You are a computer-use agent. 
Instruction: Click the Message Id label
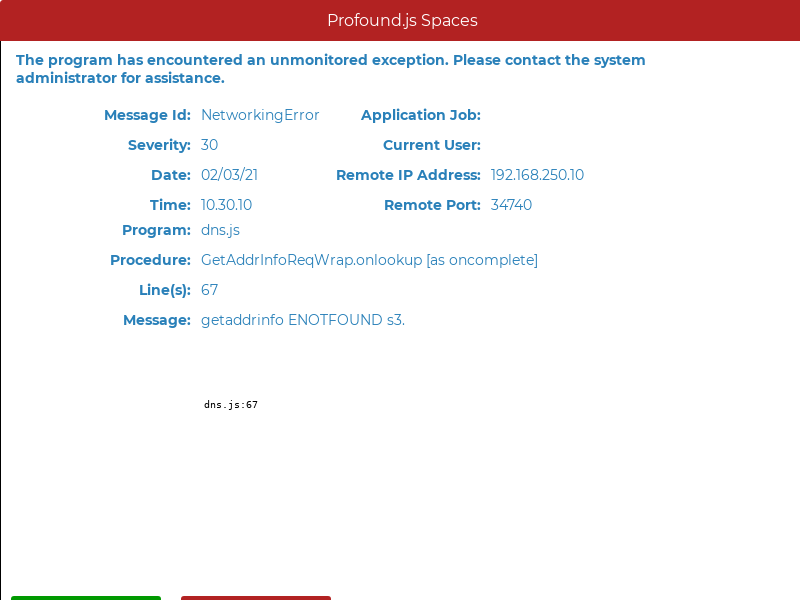point(147,115)
